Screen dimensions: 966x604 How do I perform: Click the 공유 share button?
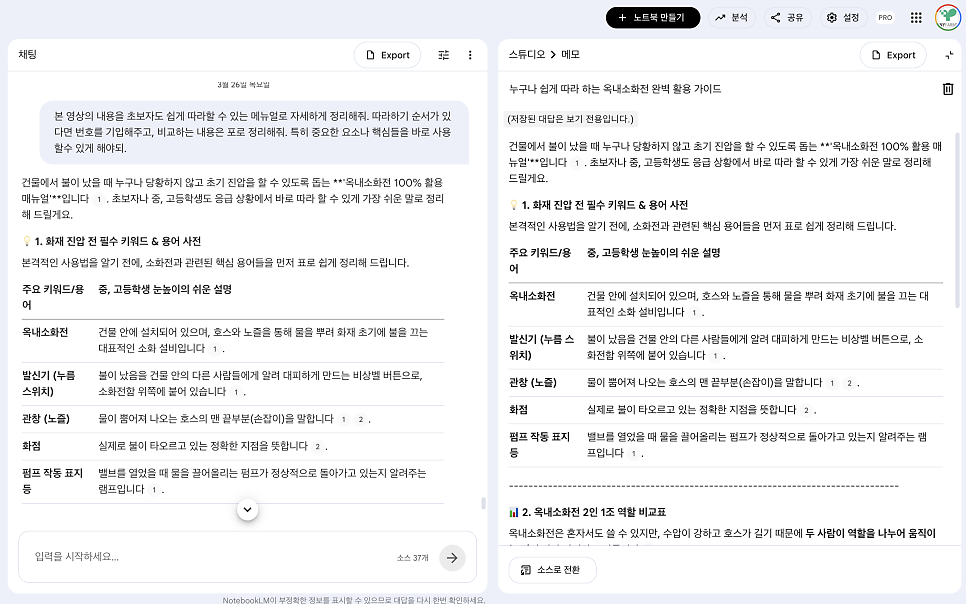point(787,18)
